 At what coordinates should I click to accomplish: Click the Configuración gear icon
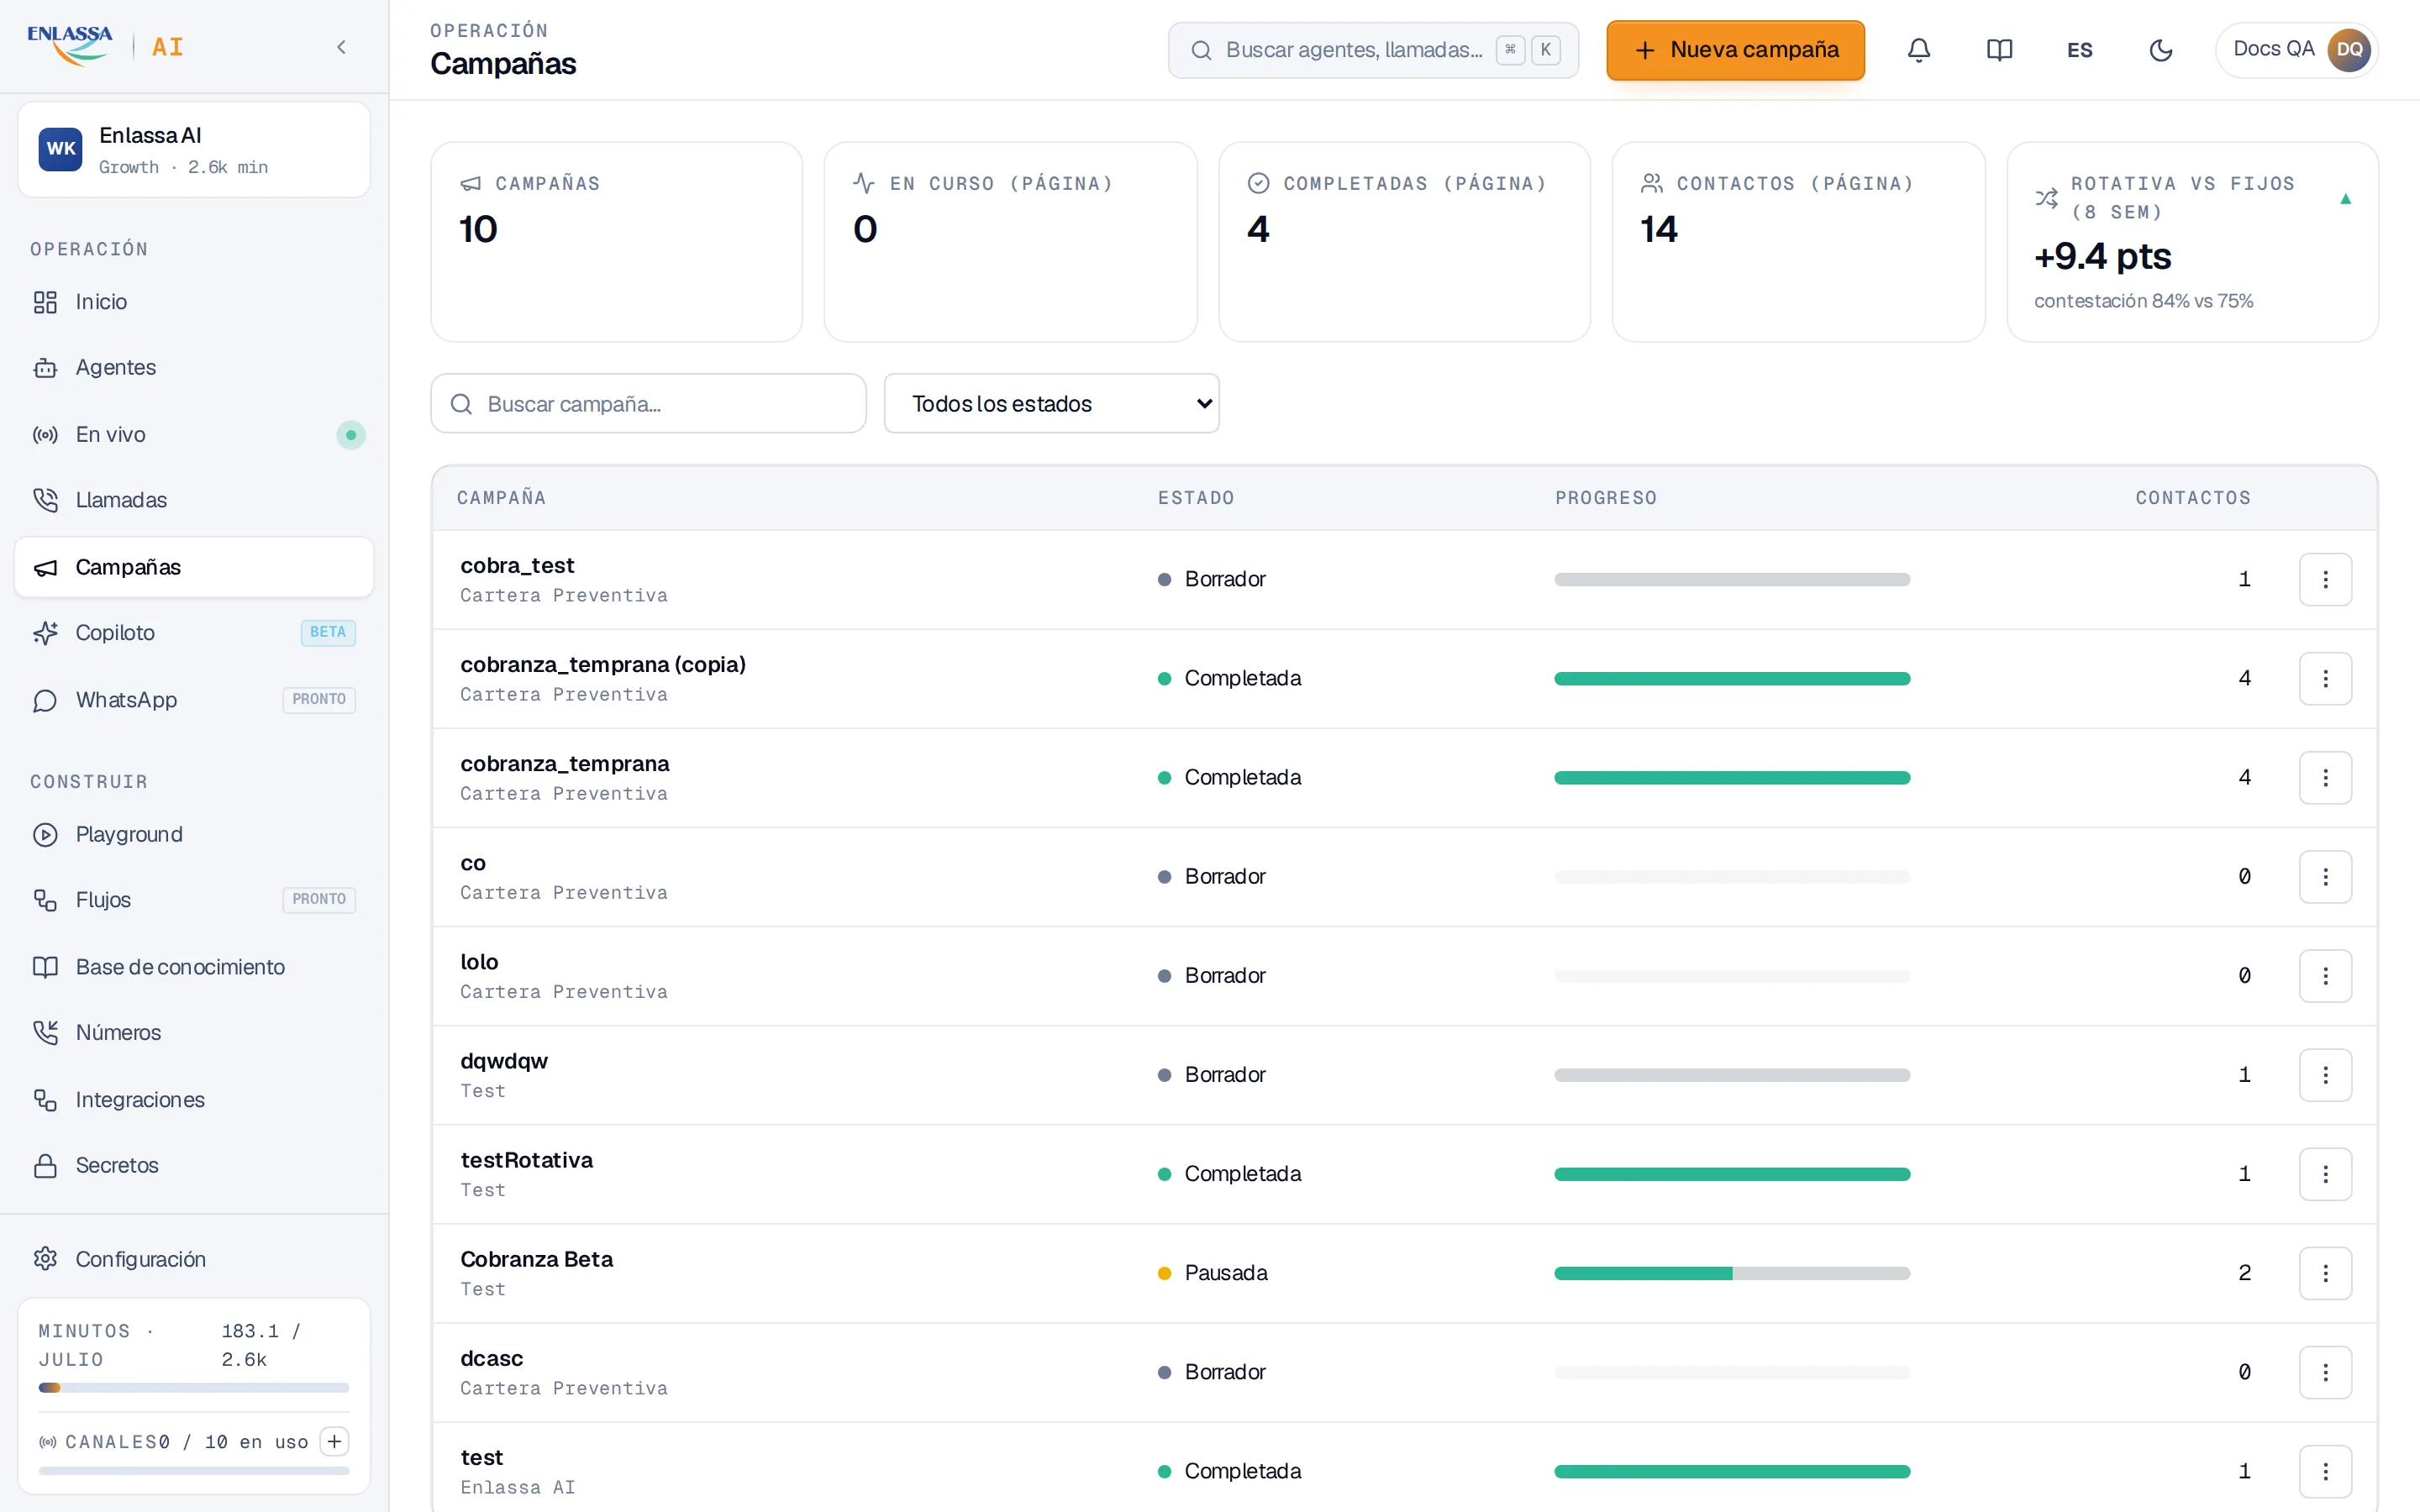(x=45, y=1259)
